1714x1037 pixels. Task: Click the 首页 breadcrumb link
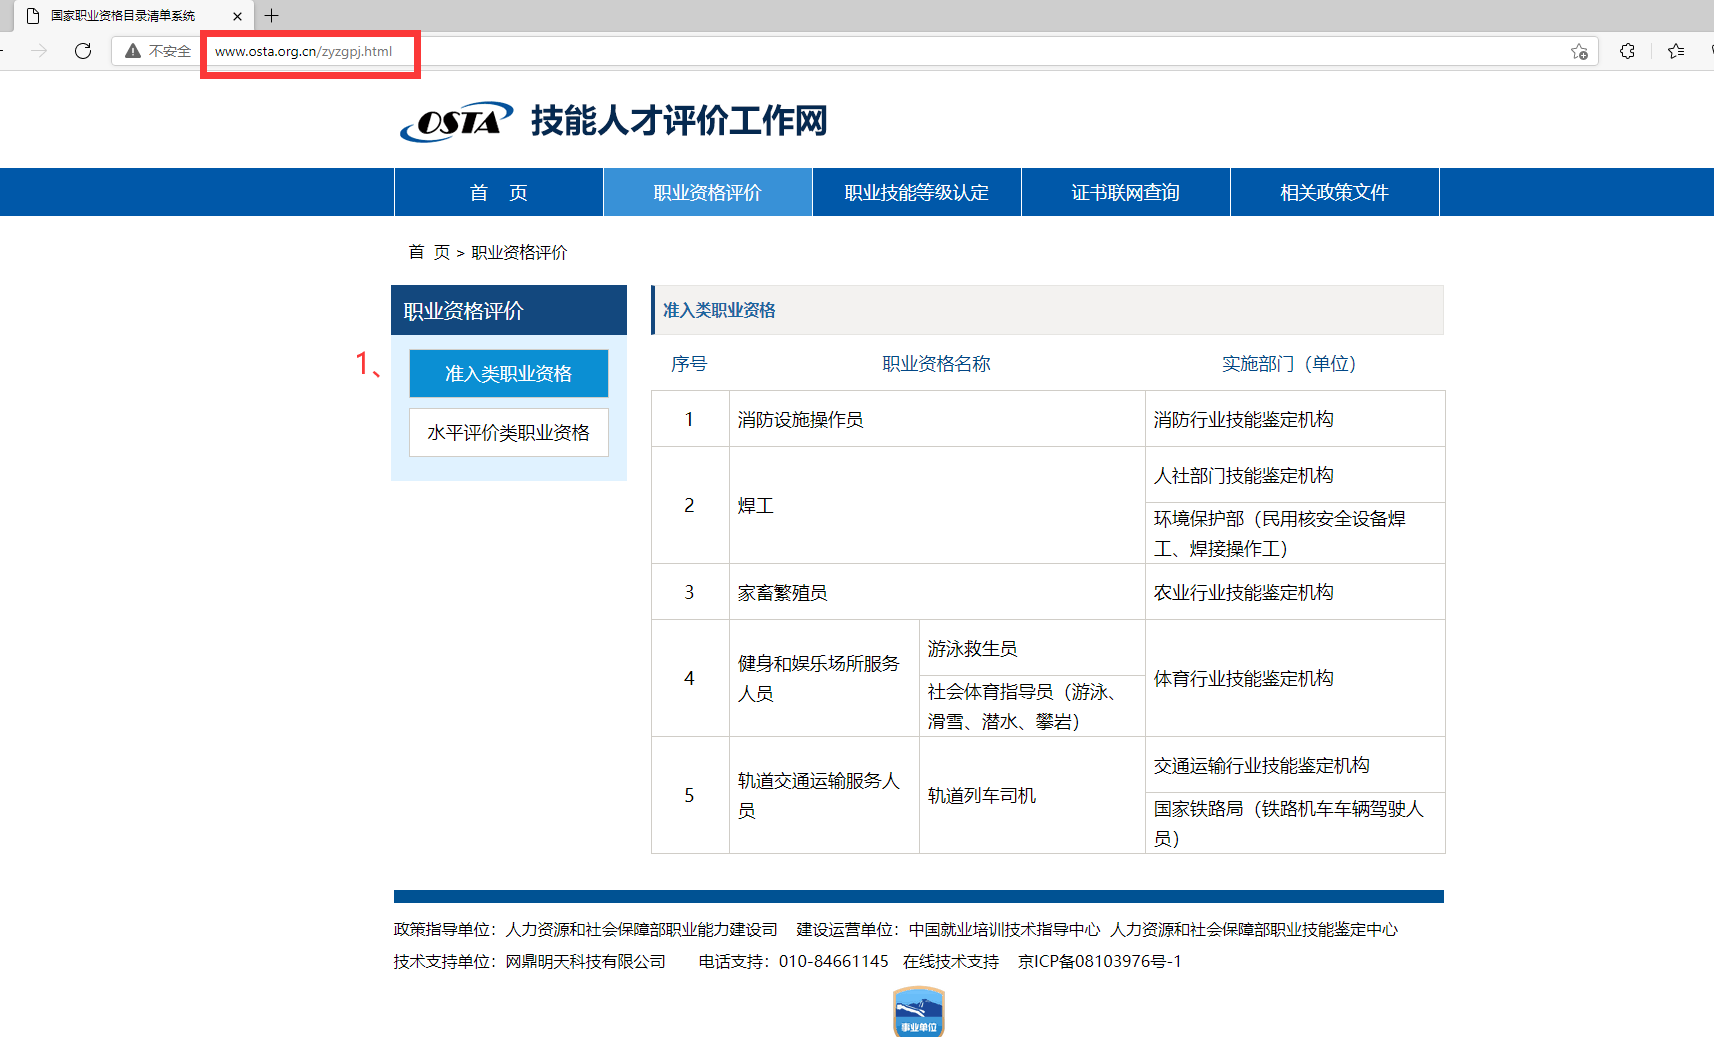[428, 253]
